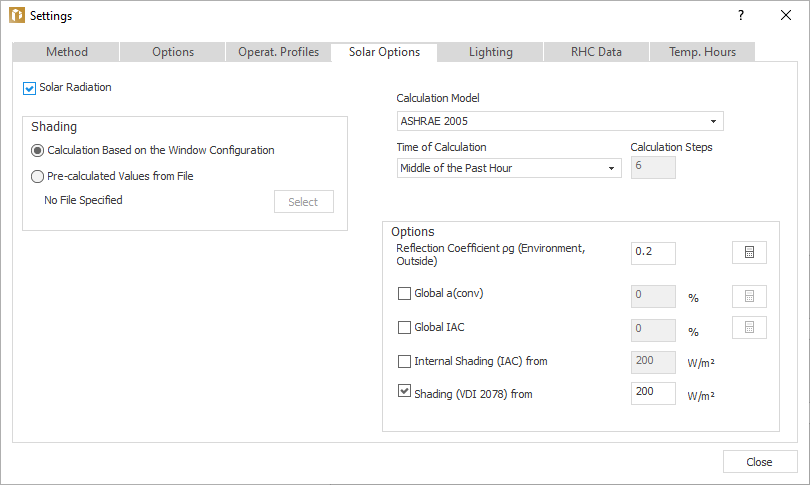Click the calculator icon beside Global a(conv)

[x=749, y=296]
